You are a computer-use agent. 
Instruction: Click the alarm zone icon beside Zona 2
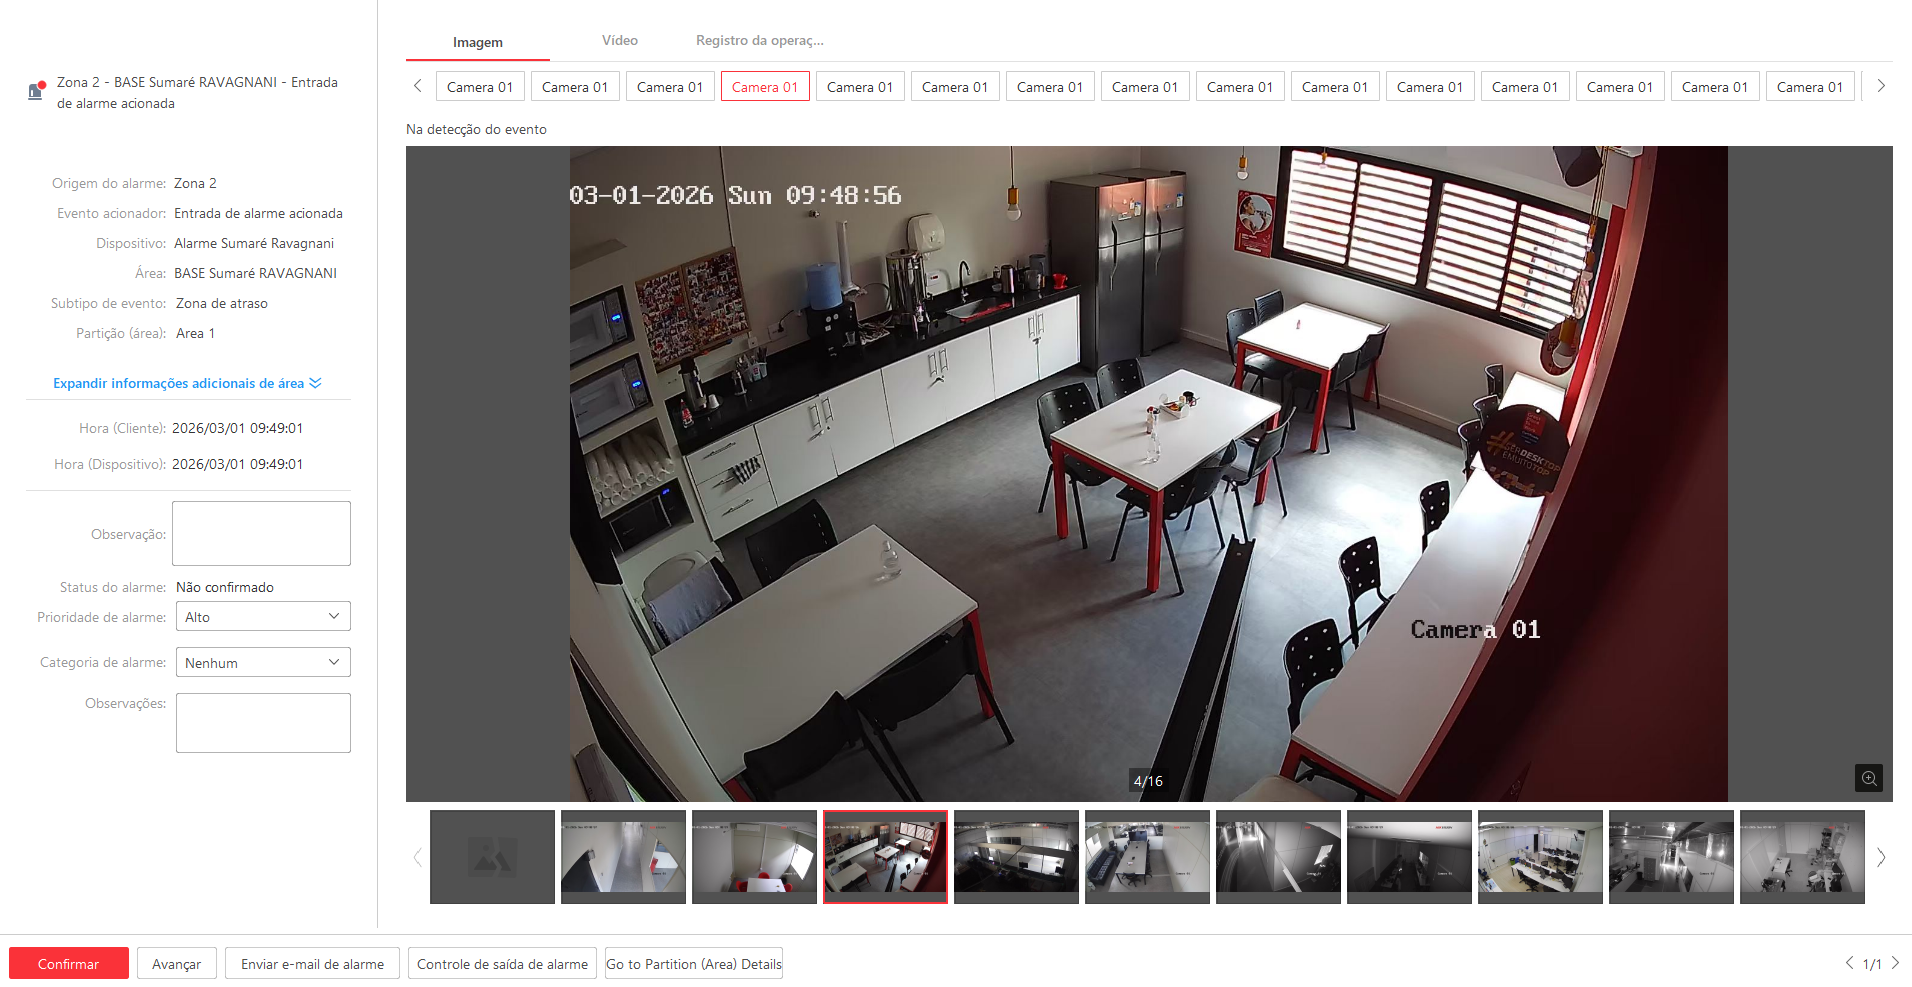click(37, 91)
